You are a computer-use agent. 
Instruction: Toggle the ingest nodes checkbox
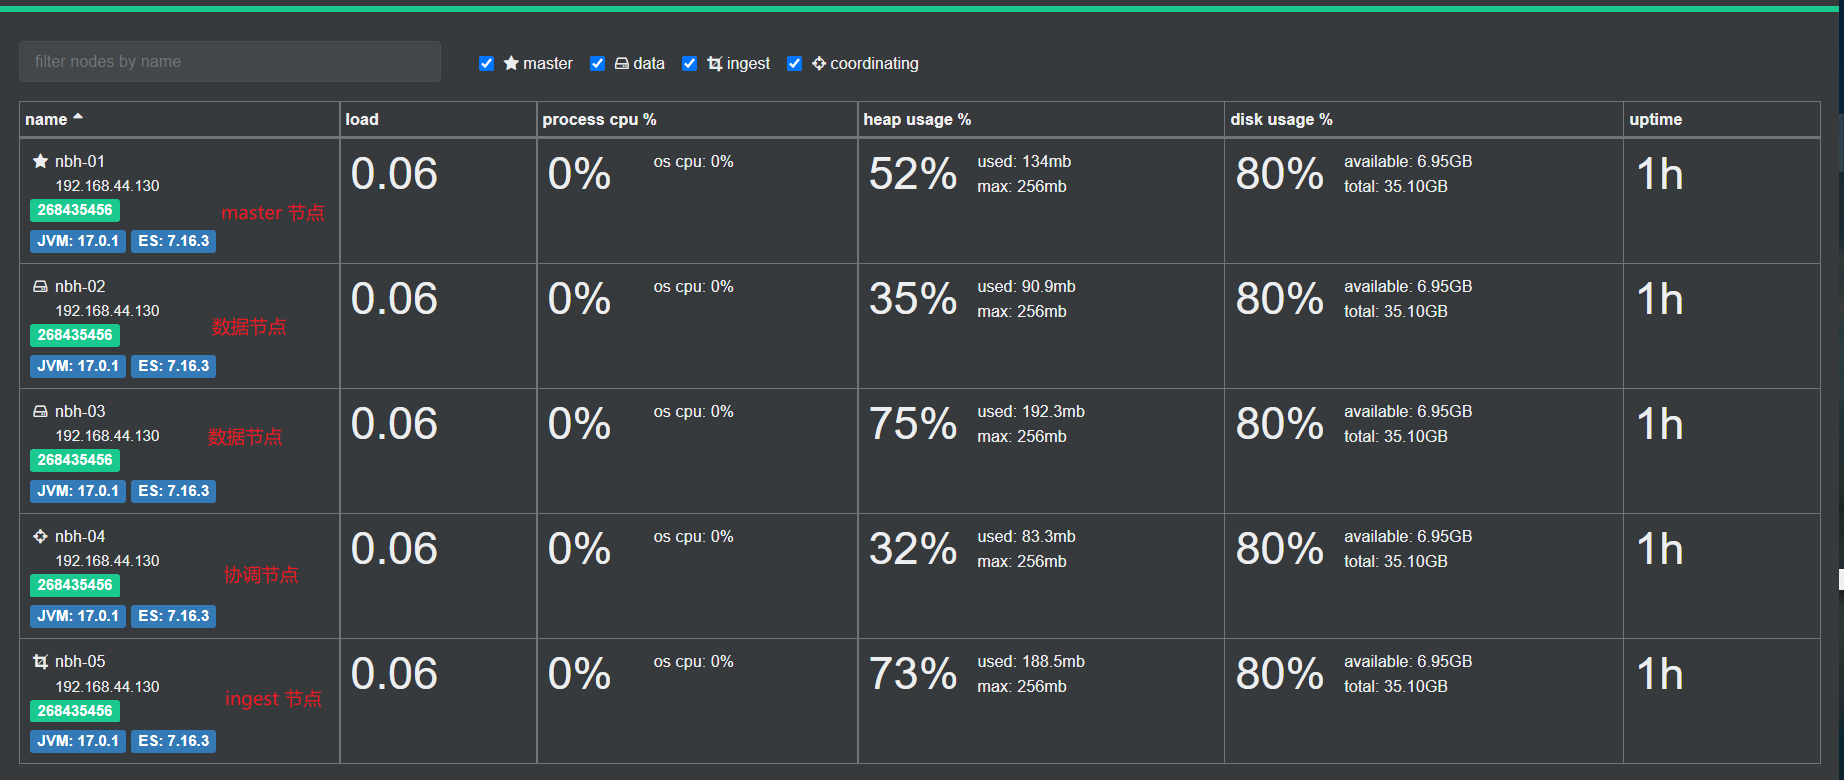pyautogui.click(x=690, y=63)
